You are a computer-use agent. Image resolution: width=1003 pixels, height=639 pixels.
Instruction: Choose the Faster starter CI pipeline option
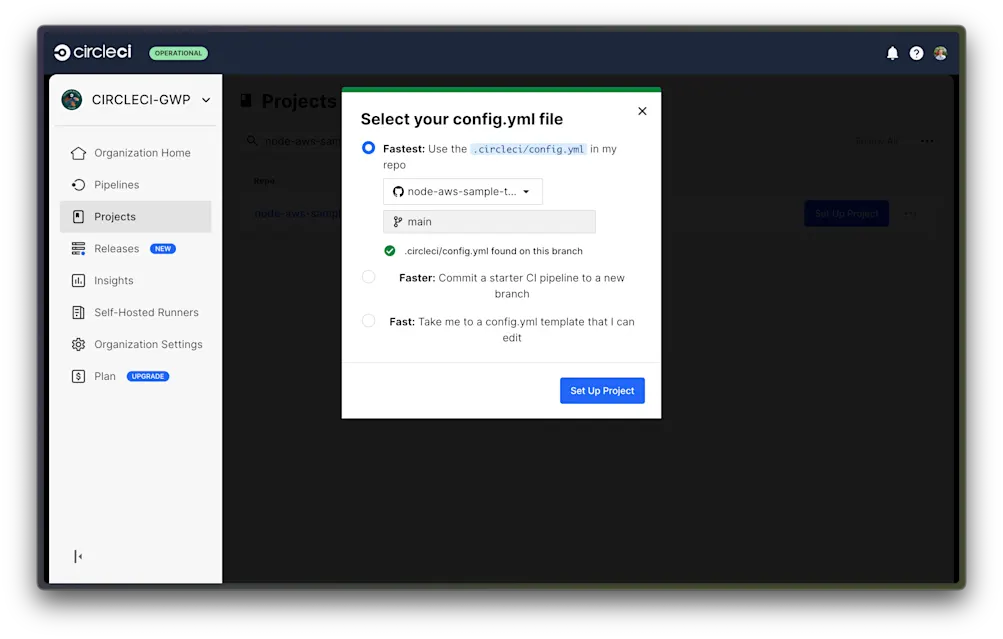coord(369,277)
